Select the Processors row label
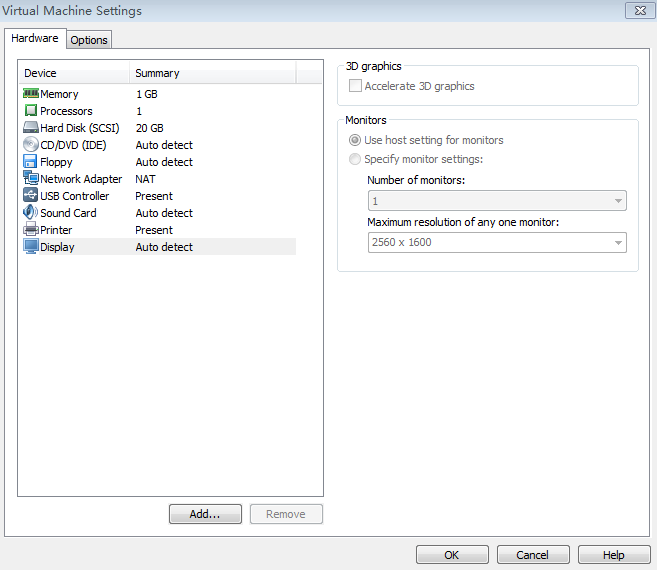 (x=66, y=111)
